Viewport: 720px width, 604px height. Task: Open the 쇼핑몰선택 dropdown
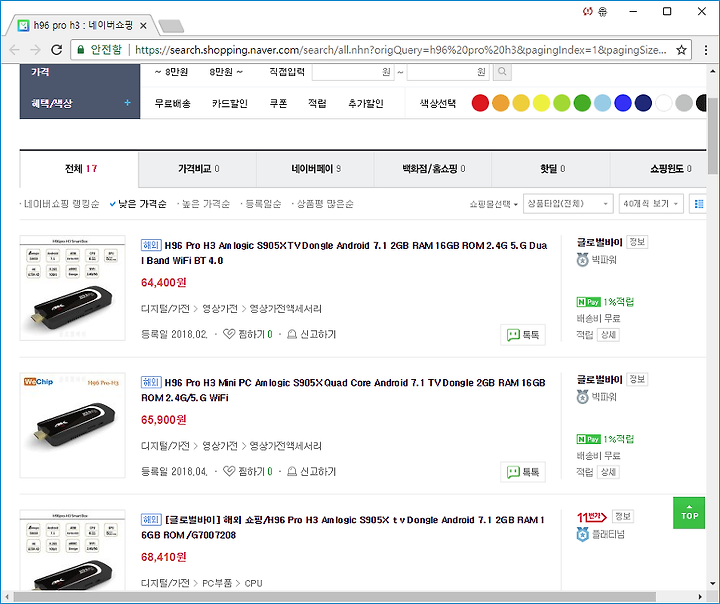pos(493,203)
